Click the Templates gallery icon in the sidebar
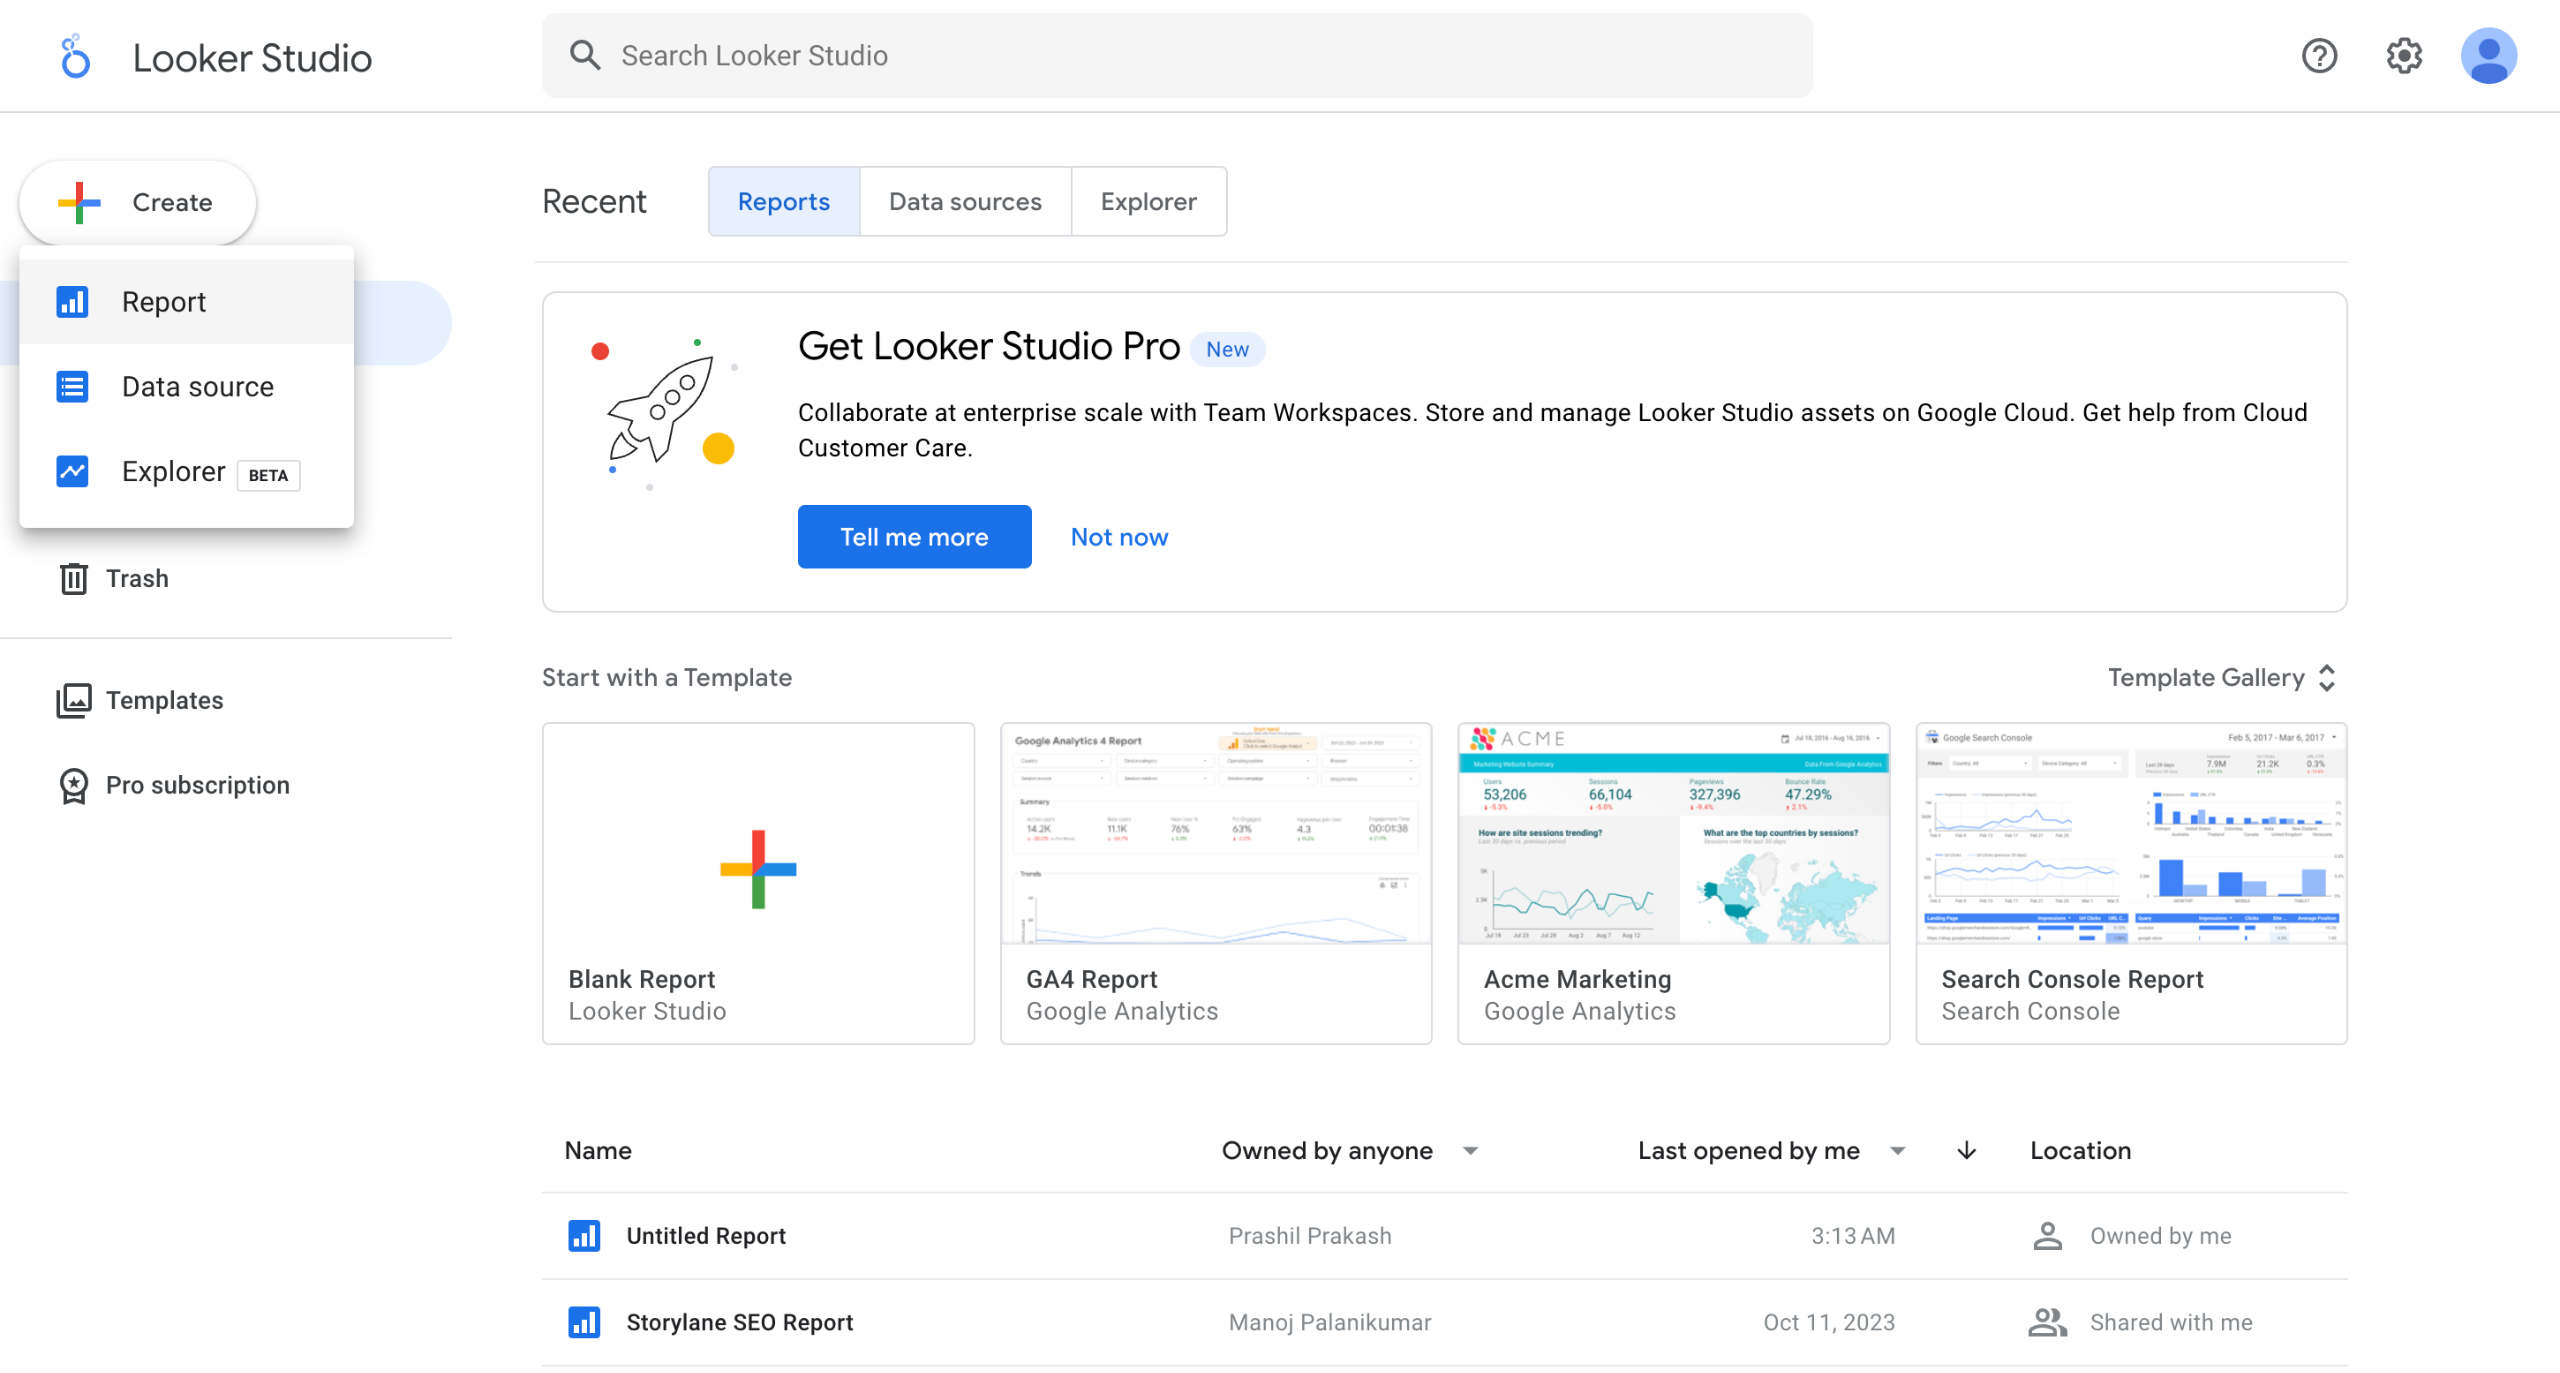 coord(74,700)
